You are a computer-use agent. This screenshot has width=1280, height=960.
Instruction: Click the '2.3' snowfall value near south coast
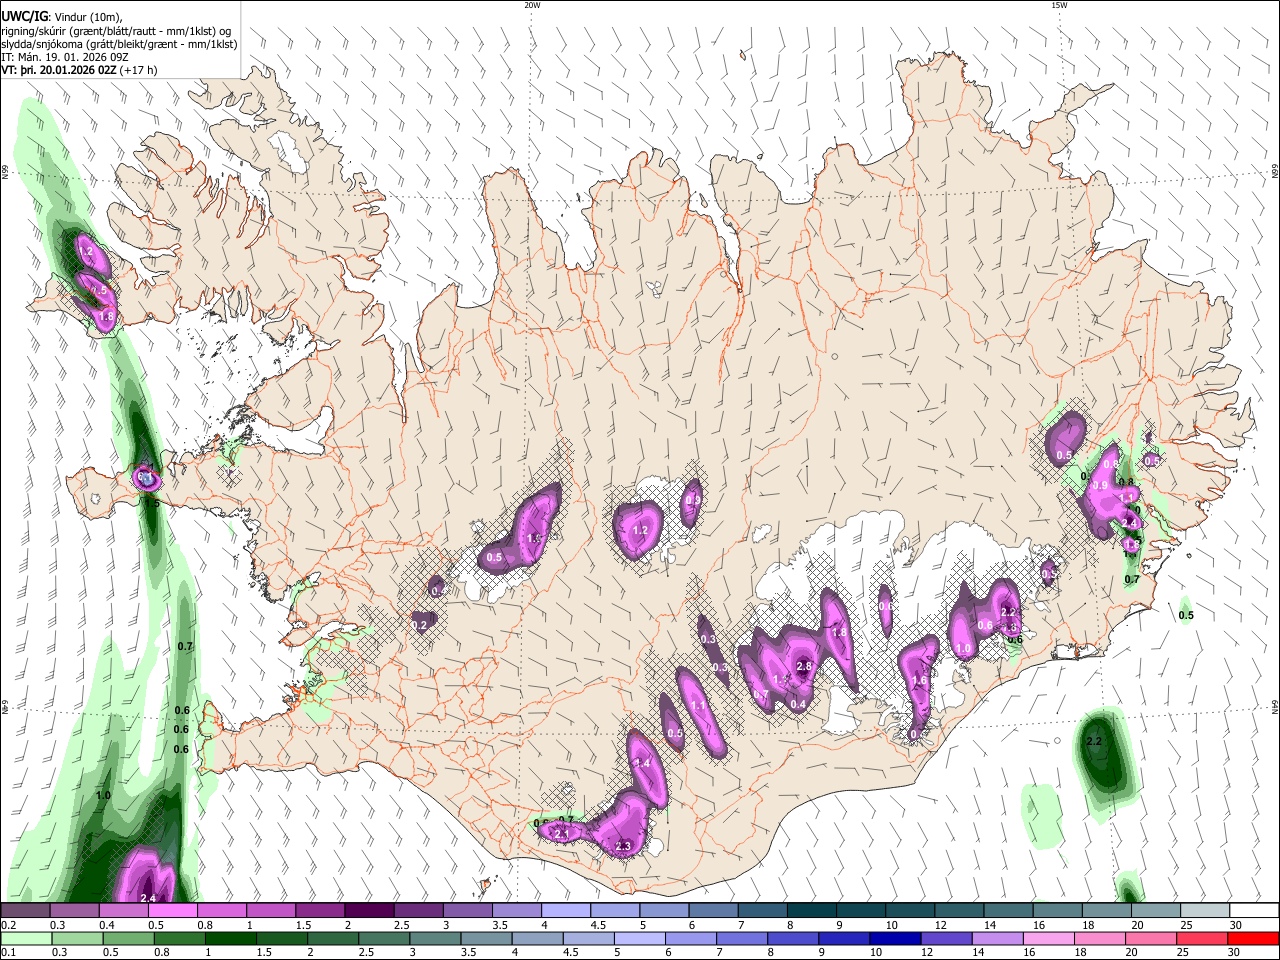click(623, 846)
